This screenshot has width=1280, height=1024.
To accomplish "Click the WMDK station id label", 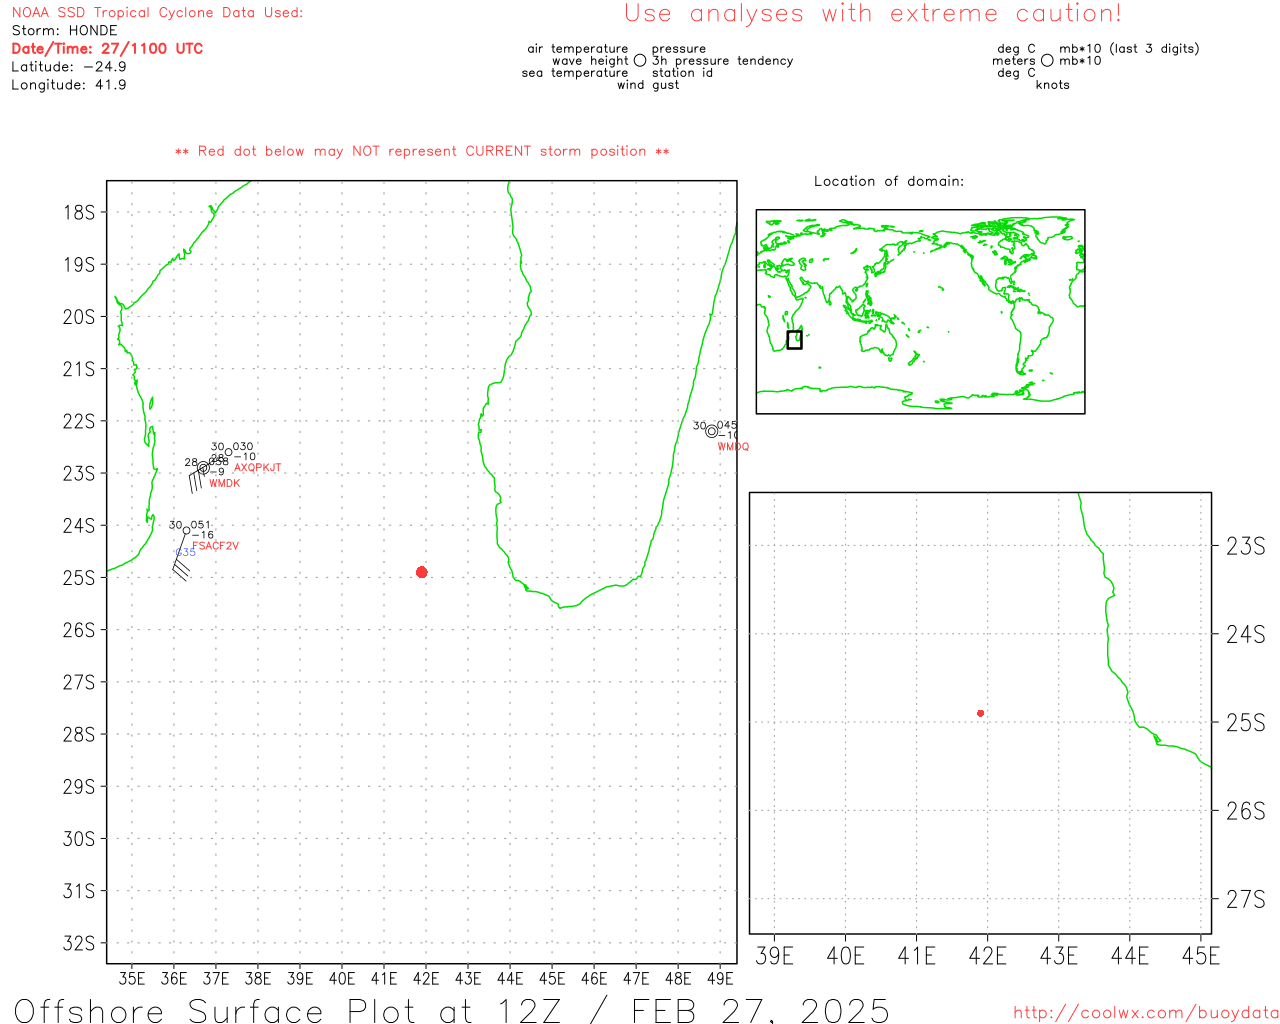I will click(x=225, y=484).
